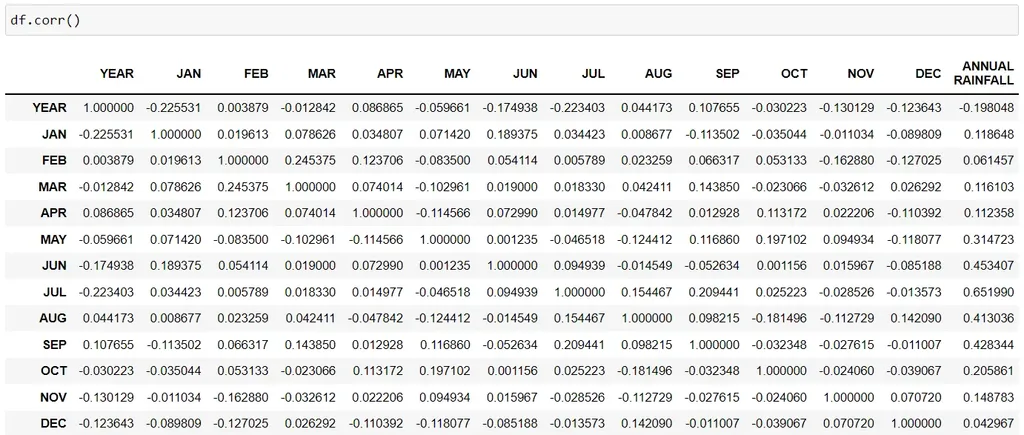
Task: Click the YEAR column header
Action: [116, 74]
